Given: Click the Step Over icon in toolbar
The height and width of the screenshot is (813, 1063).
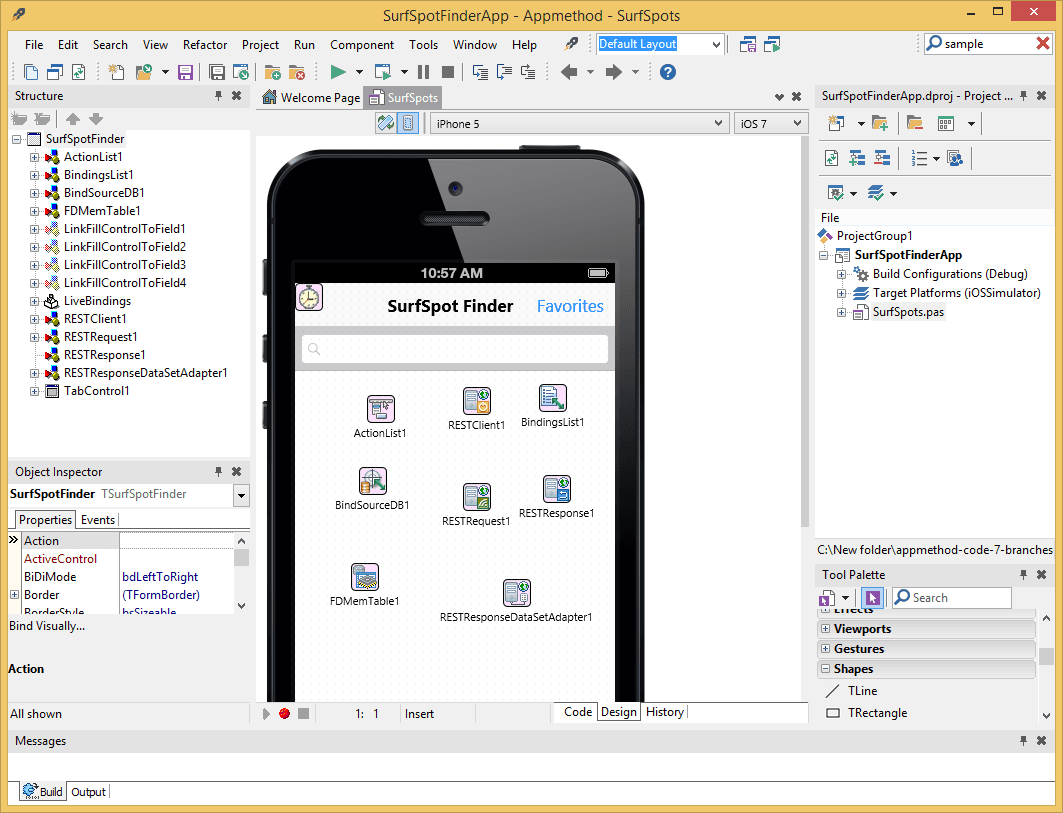Looking at the screenshot, I should (x=504, y=72).
